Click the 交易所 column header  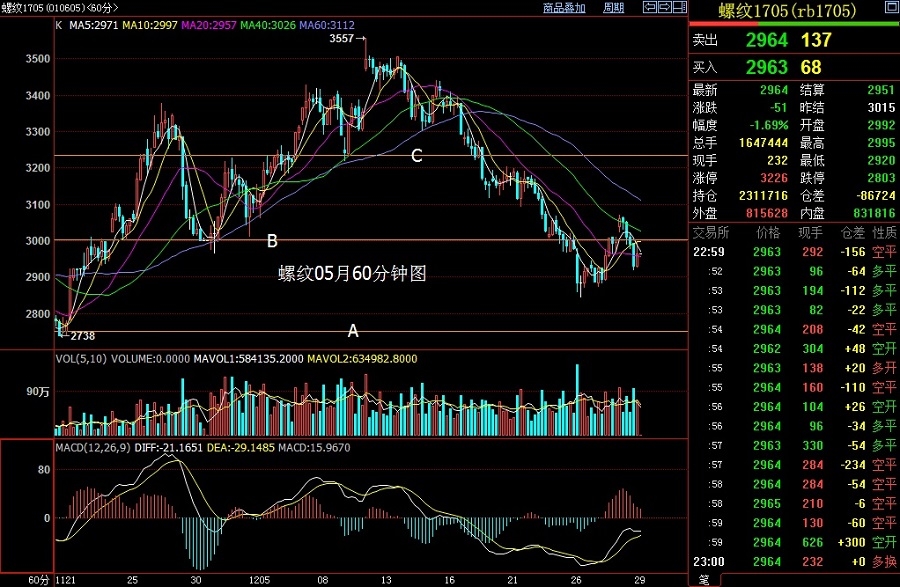[x=711, y=232]
